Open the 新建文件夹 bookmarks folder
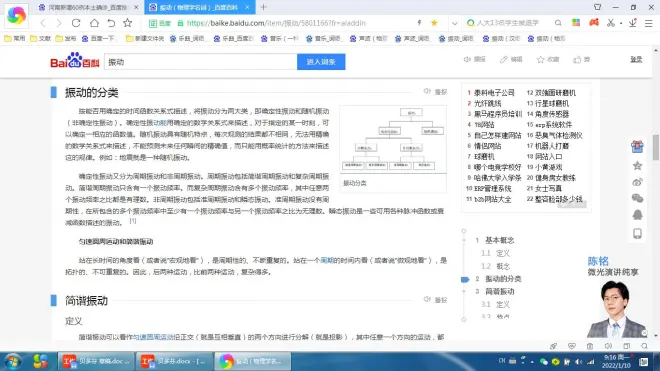This screenshot has width=660, height=371. [145, 38]
